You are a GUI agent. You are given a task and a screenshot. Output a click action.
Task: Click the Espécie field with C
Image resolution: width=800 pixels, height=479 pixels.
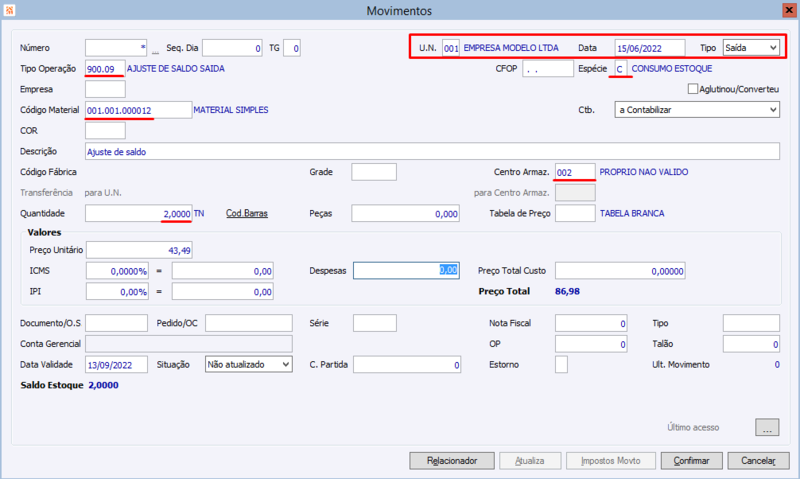620,68
